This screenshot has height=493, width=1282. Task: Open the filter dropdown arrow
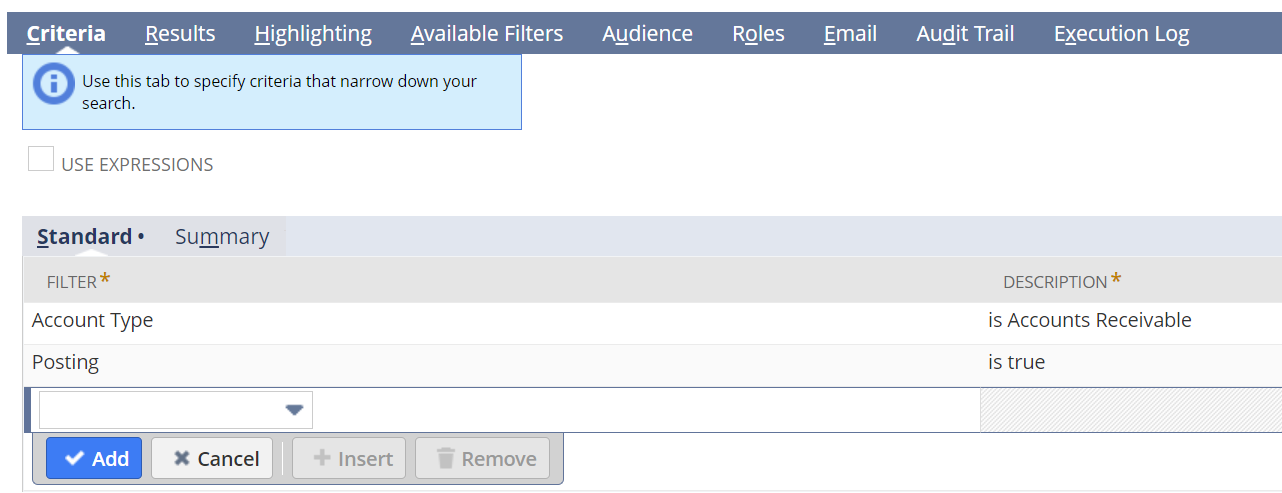[294, 410]
